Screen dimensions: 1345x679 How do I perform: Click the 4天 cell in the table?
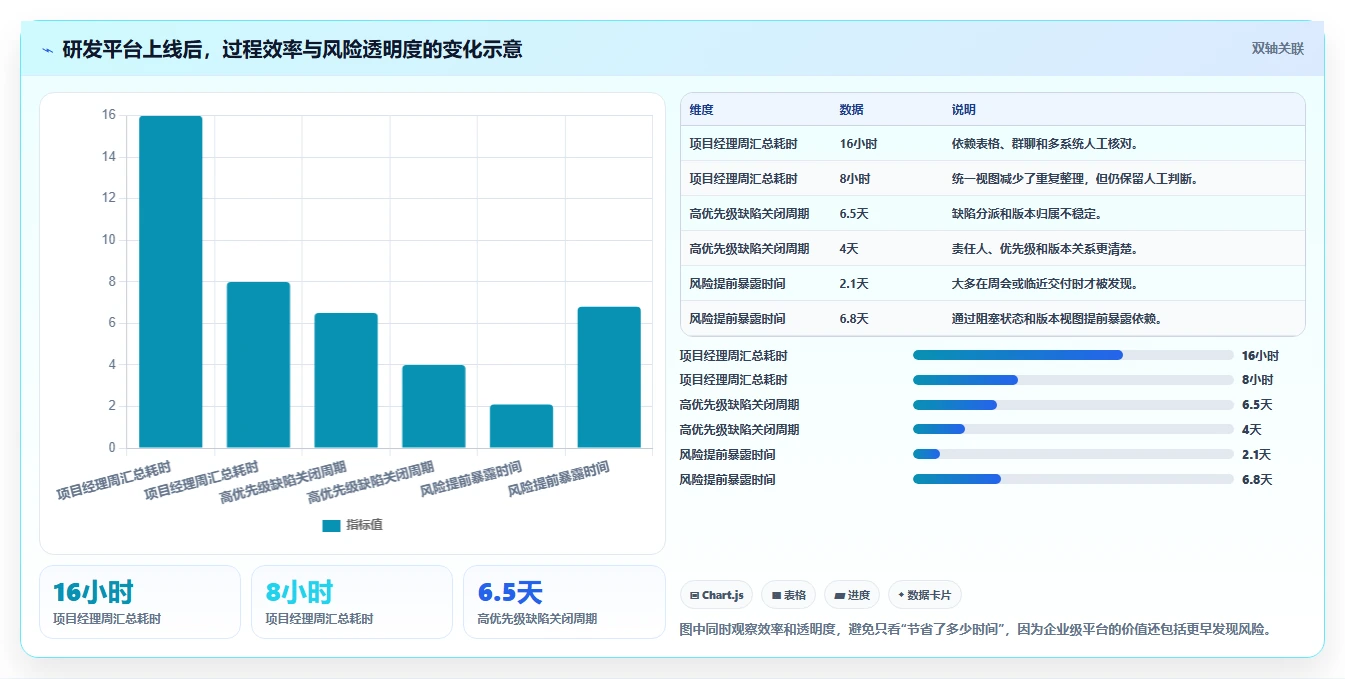coord(850,249)
